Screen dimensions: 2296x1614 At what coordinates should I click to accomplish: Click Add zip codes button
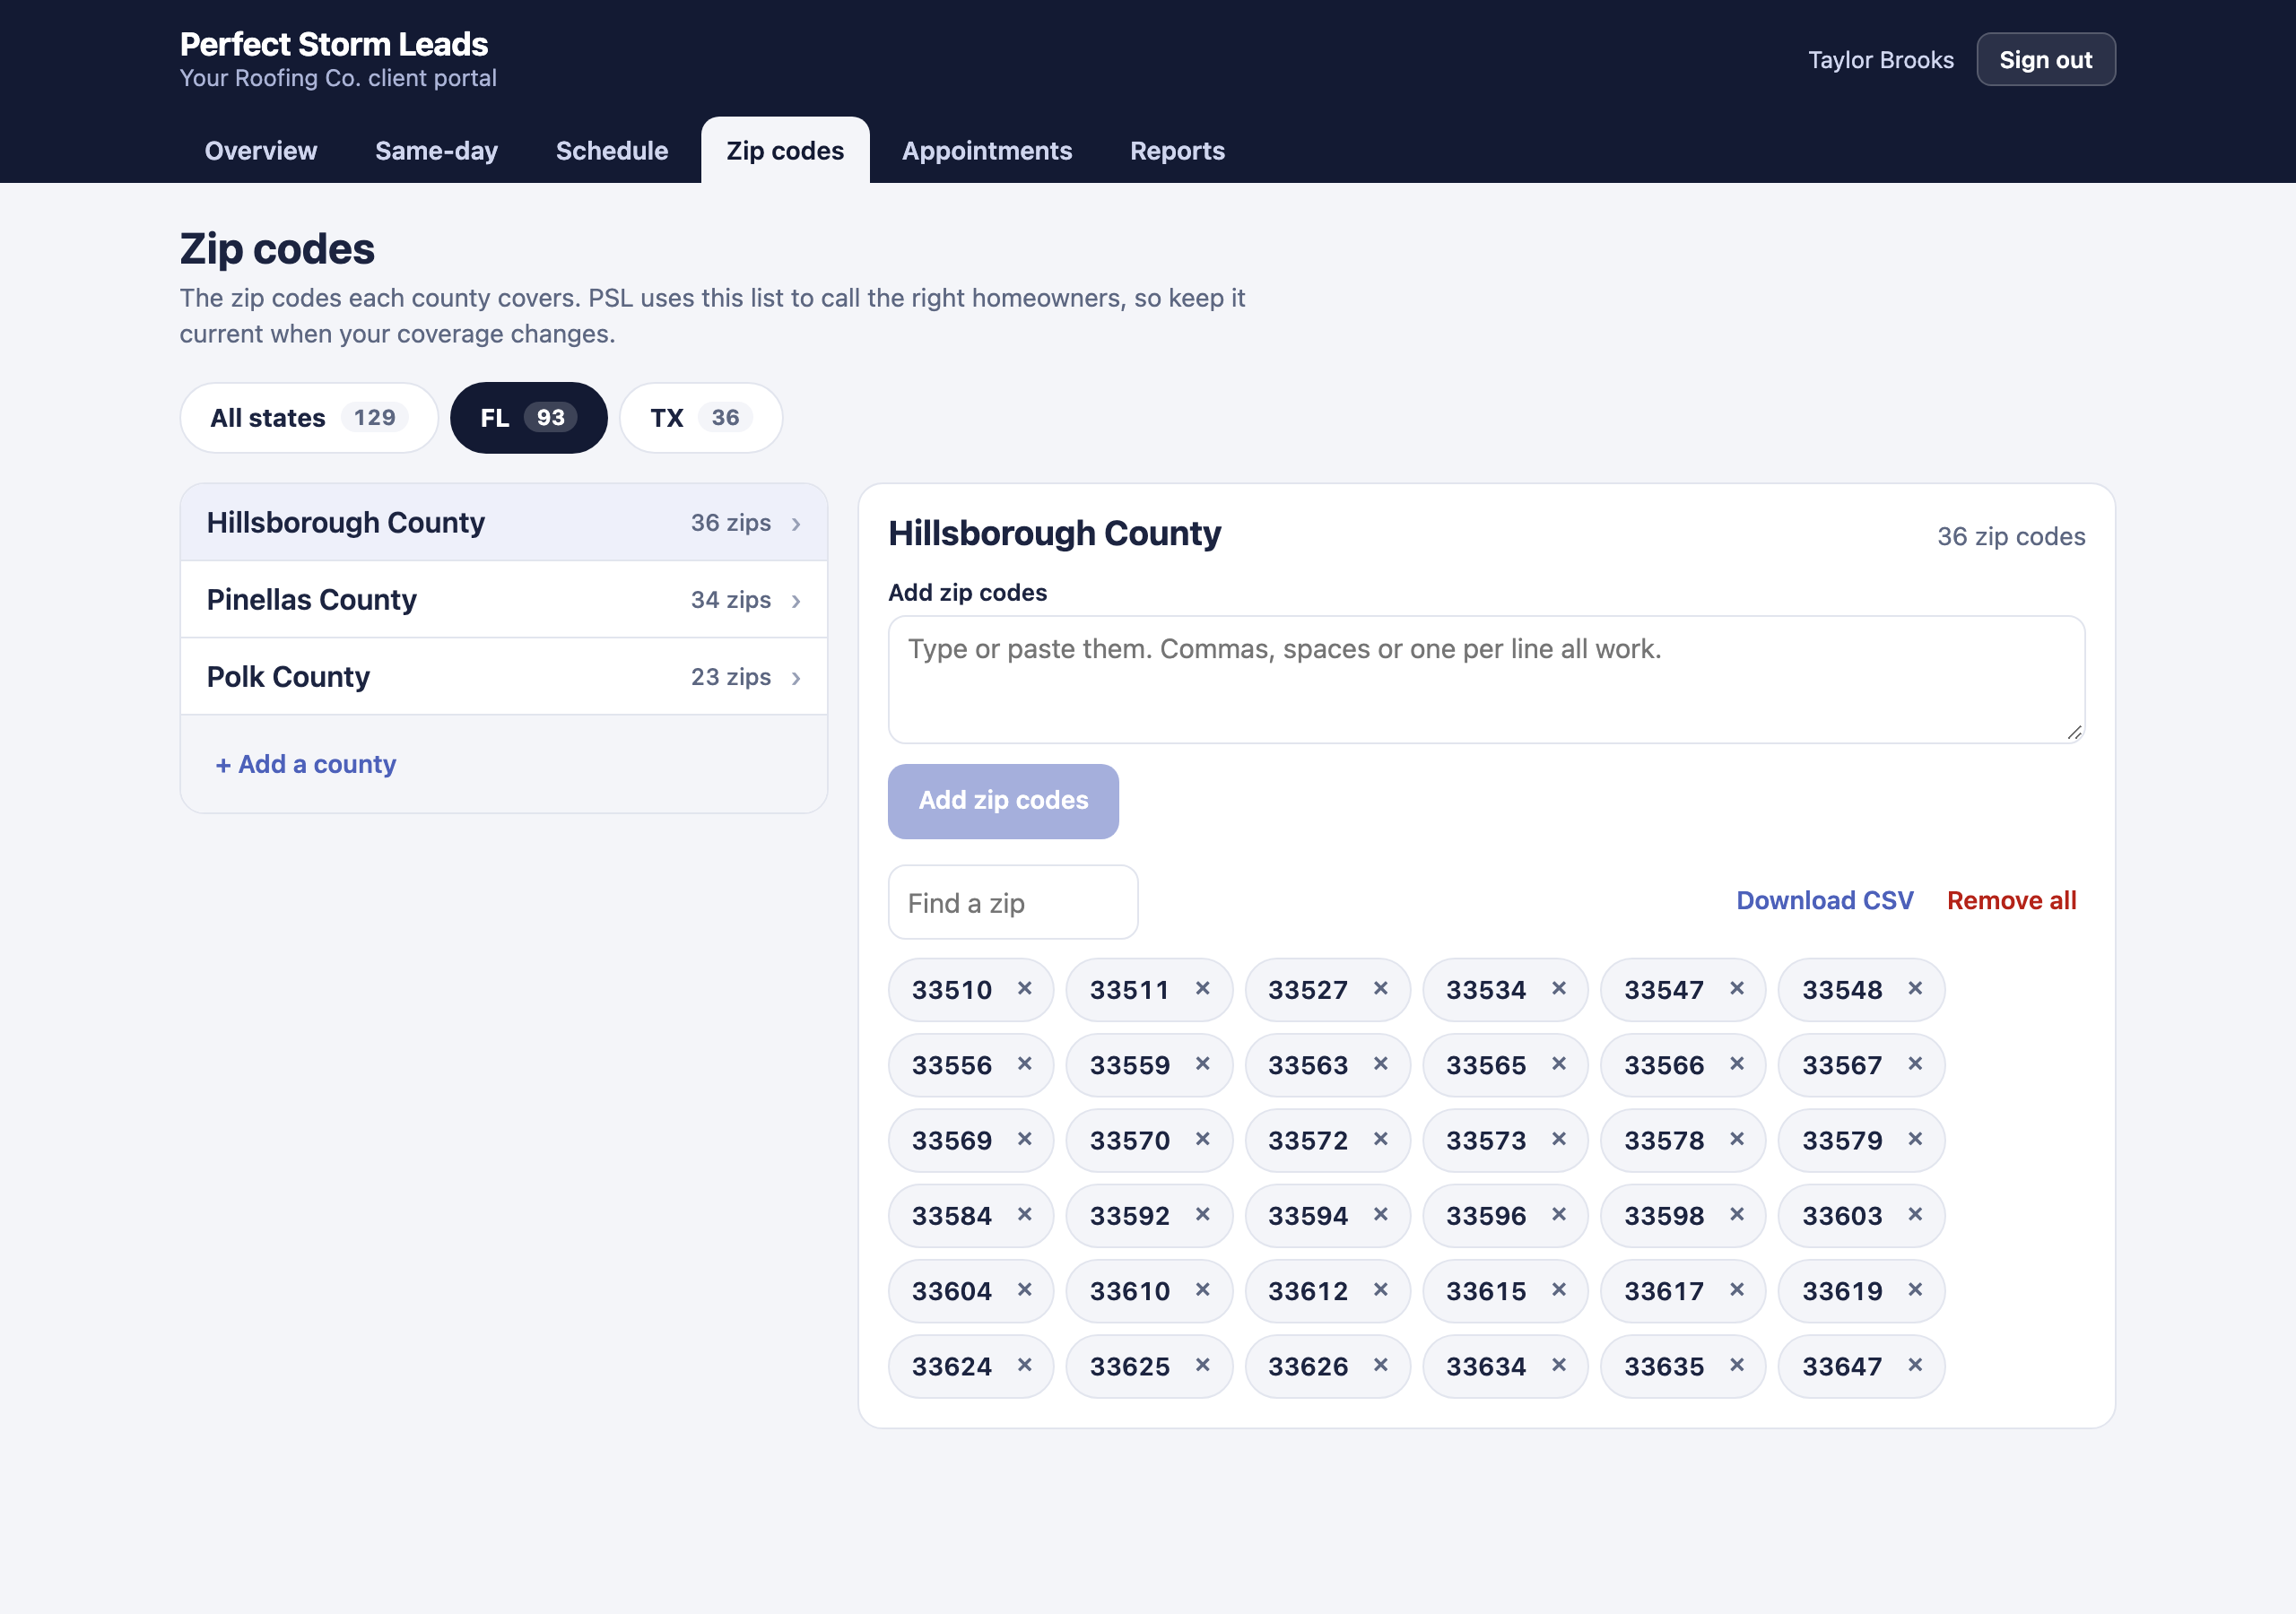tap(1003, 801)
